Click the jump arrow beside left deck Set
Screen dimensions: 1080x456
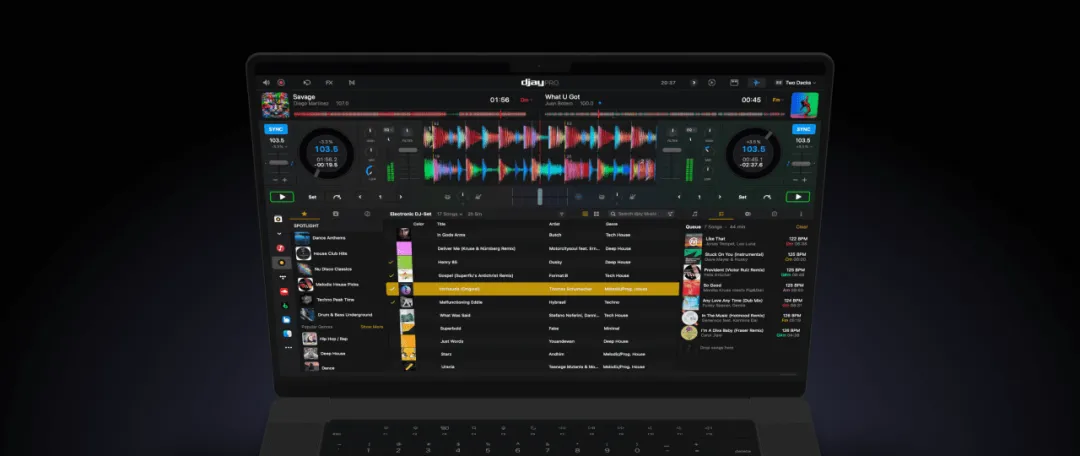[x=337, y=197]
